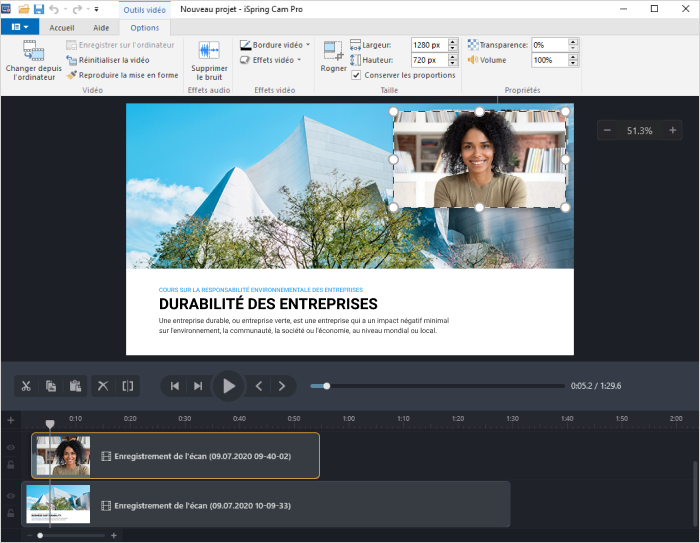This screenshot has height=543, width=700.
Task: Open the quick access toolbar customize arrow
Action: coord(96,9)
